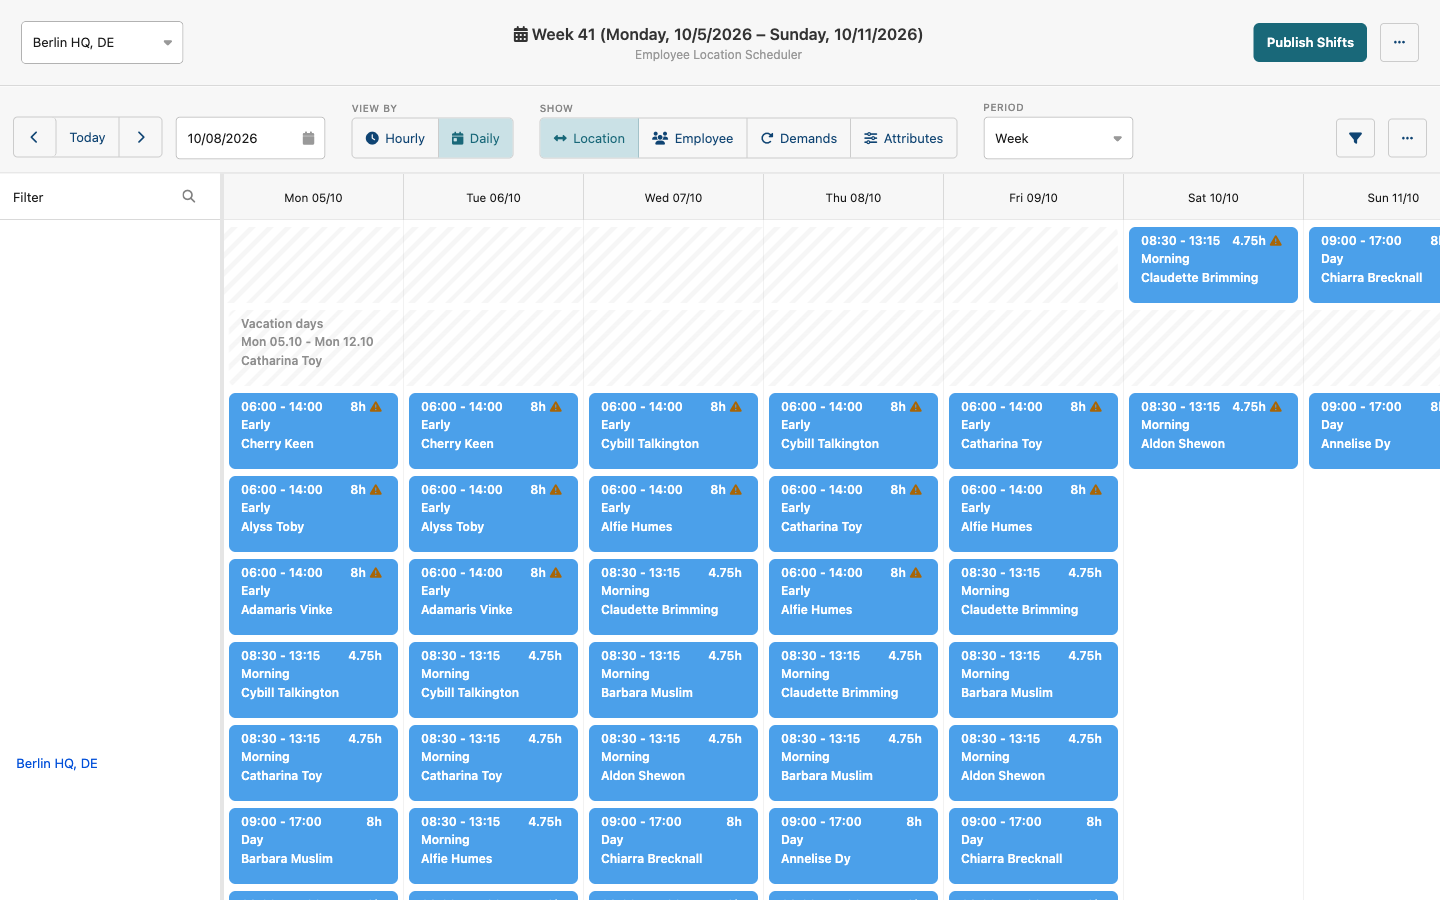Open header ellipsis menu beside Publish Shifts
This screenshot has width=1440, height=900.
[1399, 42]
